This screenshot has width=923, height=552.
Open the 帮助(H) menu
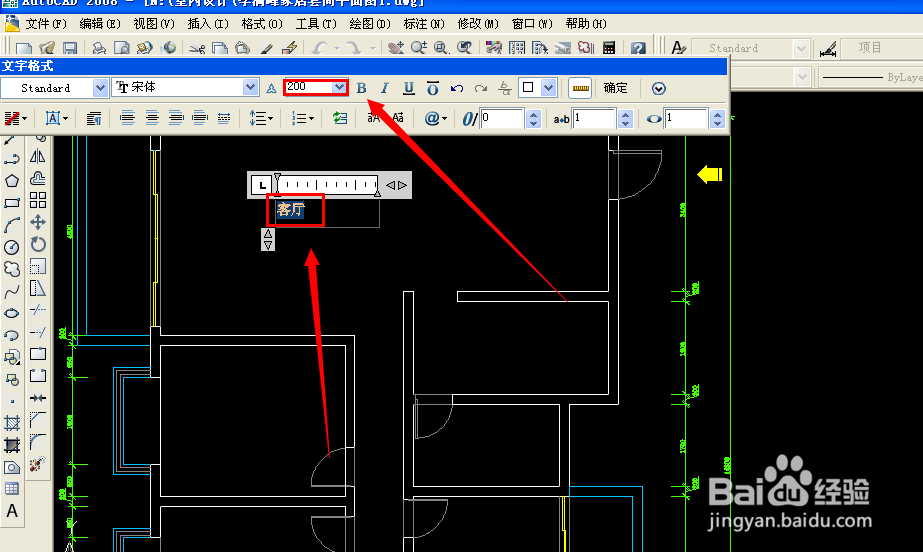[x=586, y=24]
